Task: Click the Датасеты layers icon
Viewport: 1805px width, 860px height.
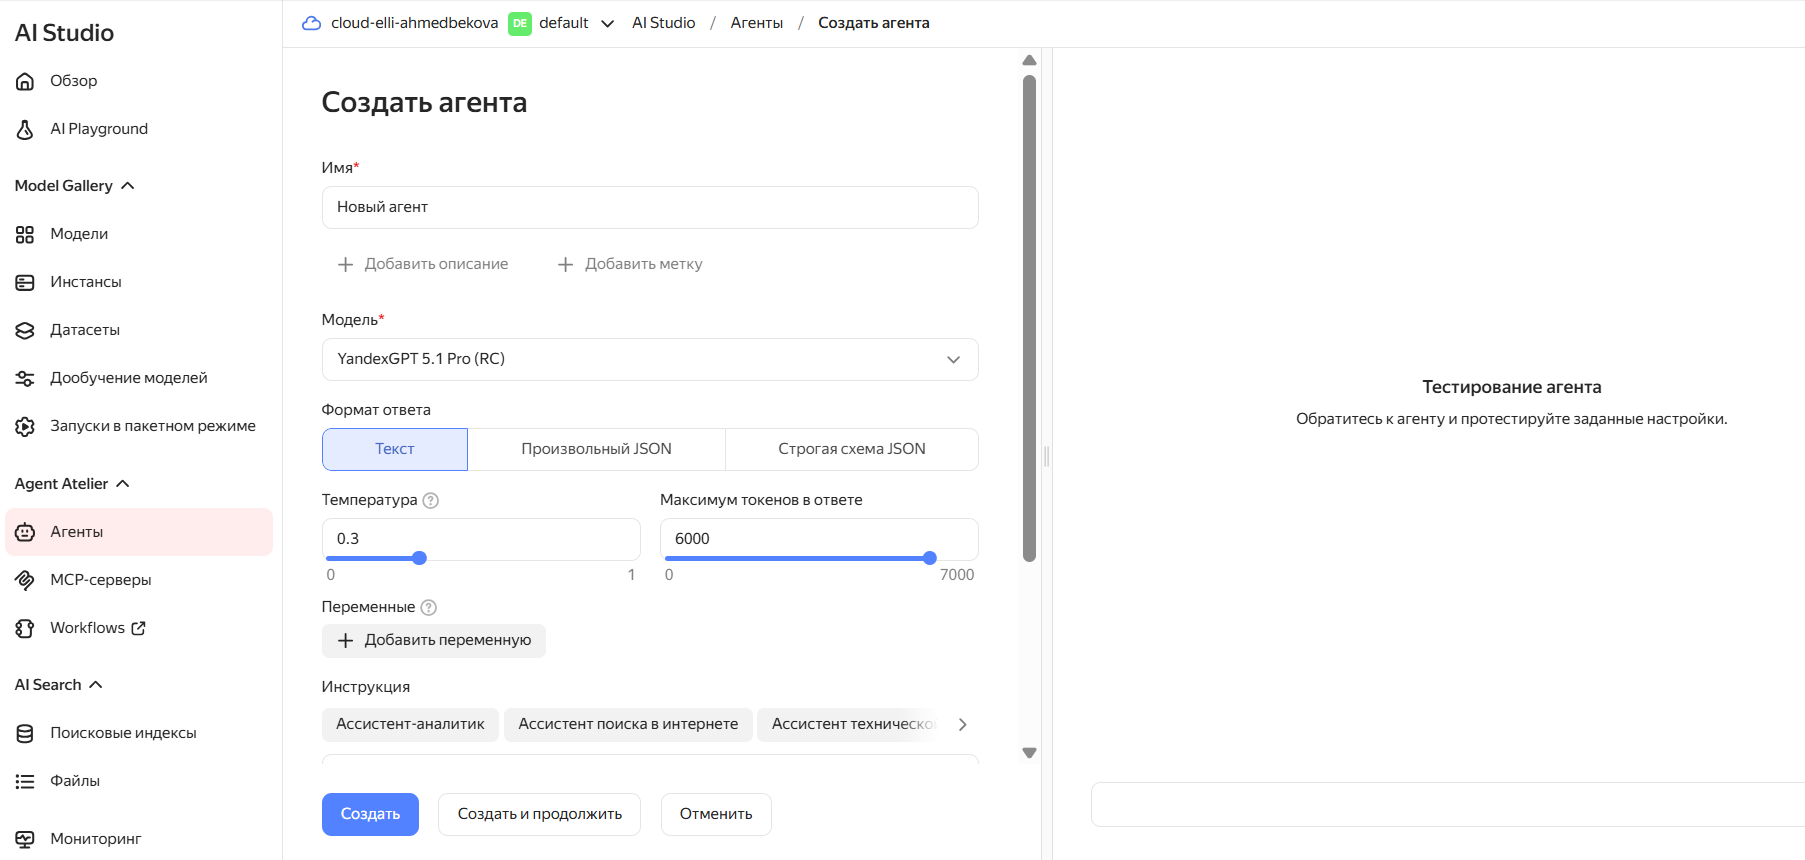Action: click(x=25, y=330)
